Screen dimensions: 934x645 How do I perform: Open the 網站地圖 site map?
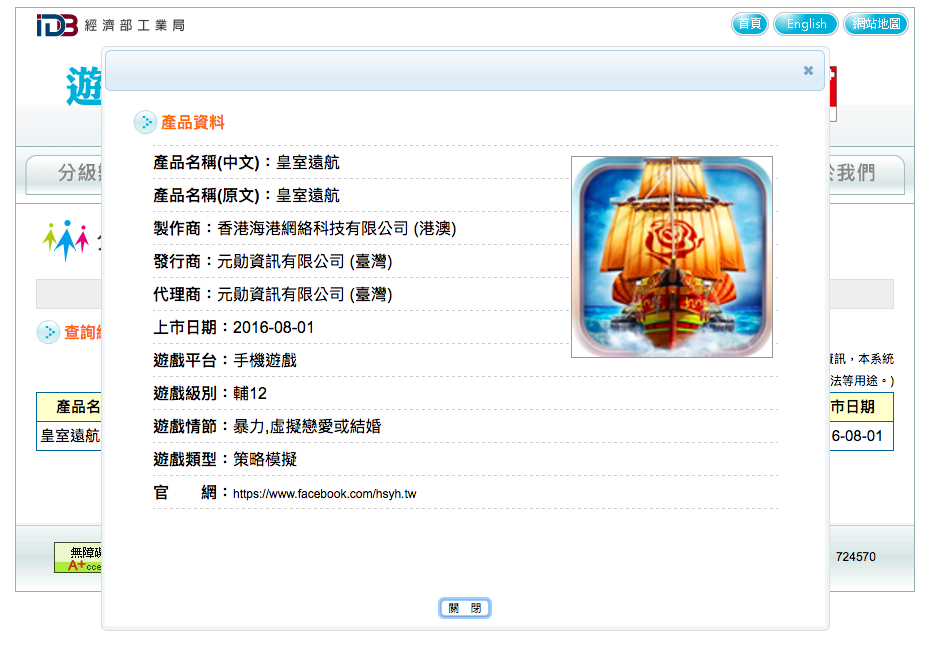pyautogui.click(x=876, y=24)
